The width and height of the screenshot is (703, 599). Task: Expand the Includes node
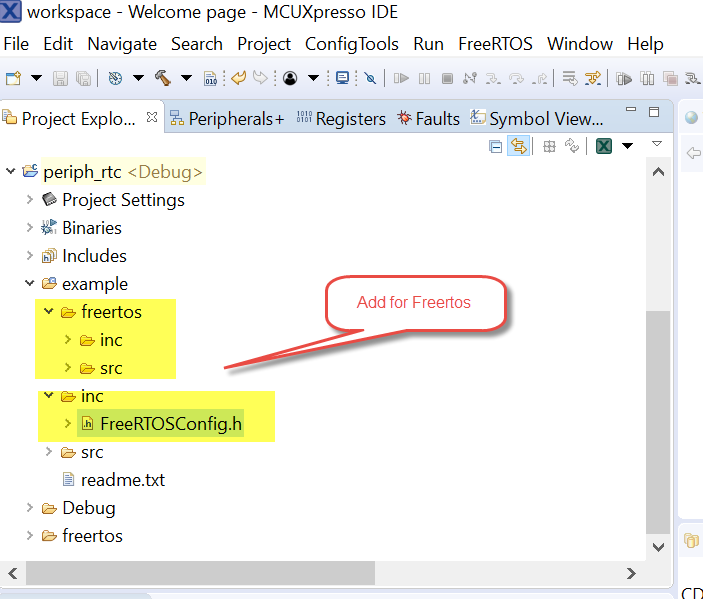30,255
